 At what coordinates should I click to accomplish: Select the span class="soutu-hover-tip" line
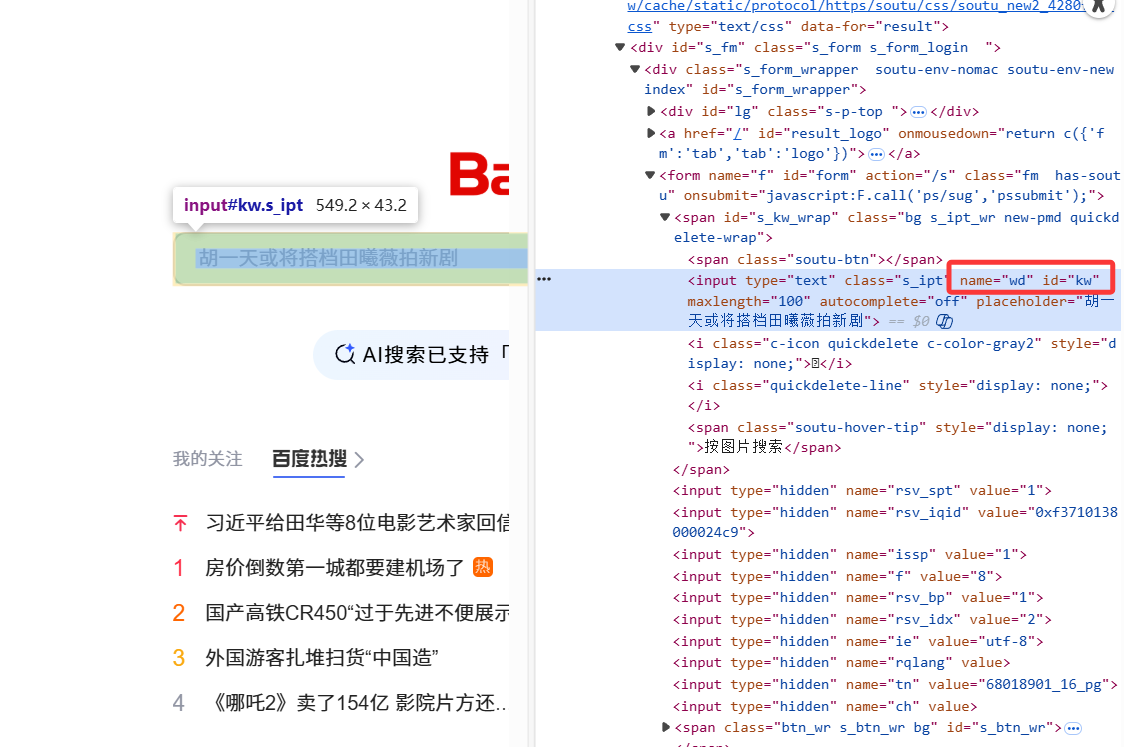[897, 437]
